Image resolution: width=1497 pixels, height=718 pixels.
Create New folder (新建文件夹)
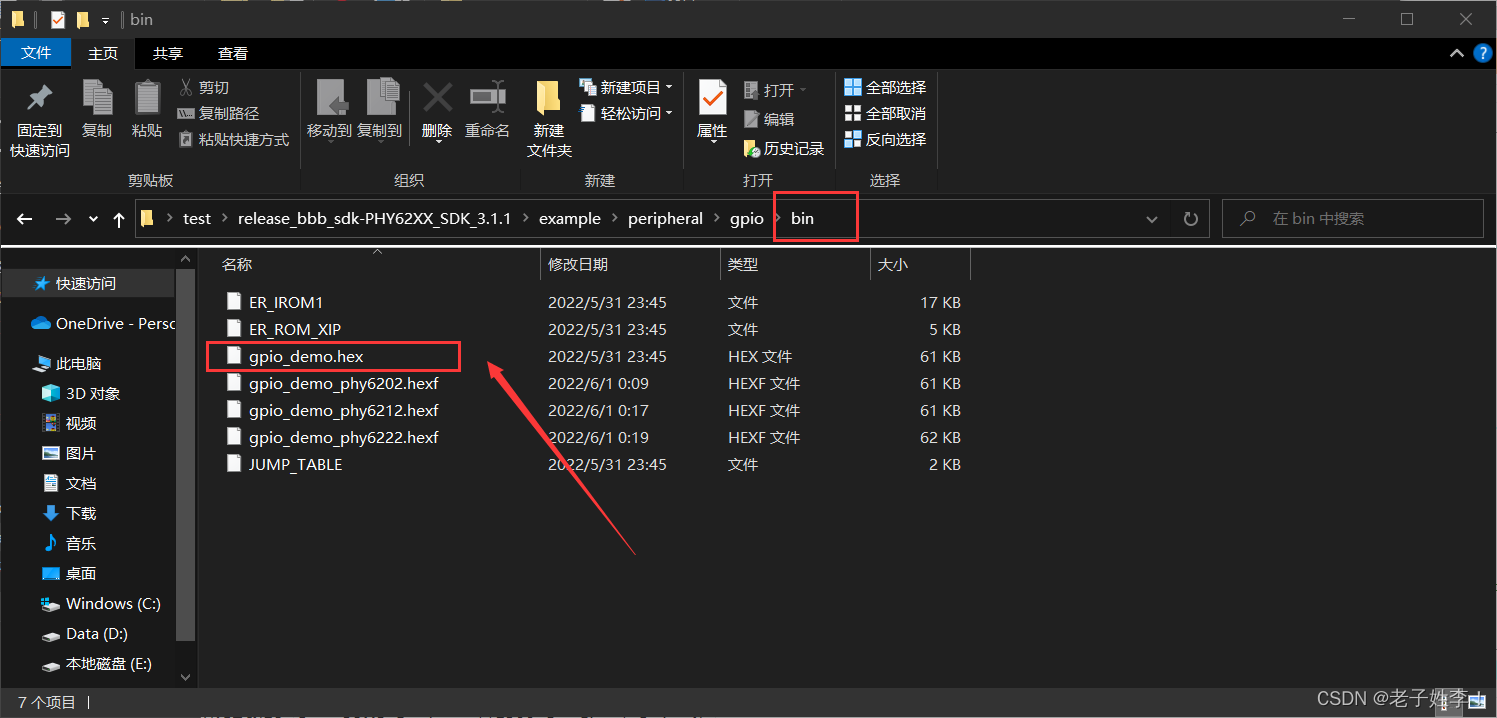(x=549, y=118)
